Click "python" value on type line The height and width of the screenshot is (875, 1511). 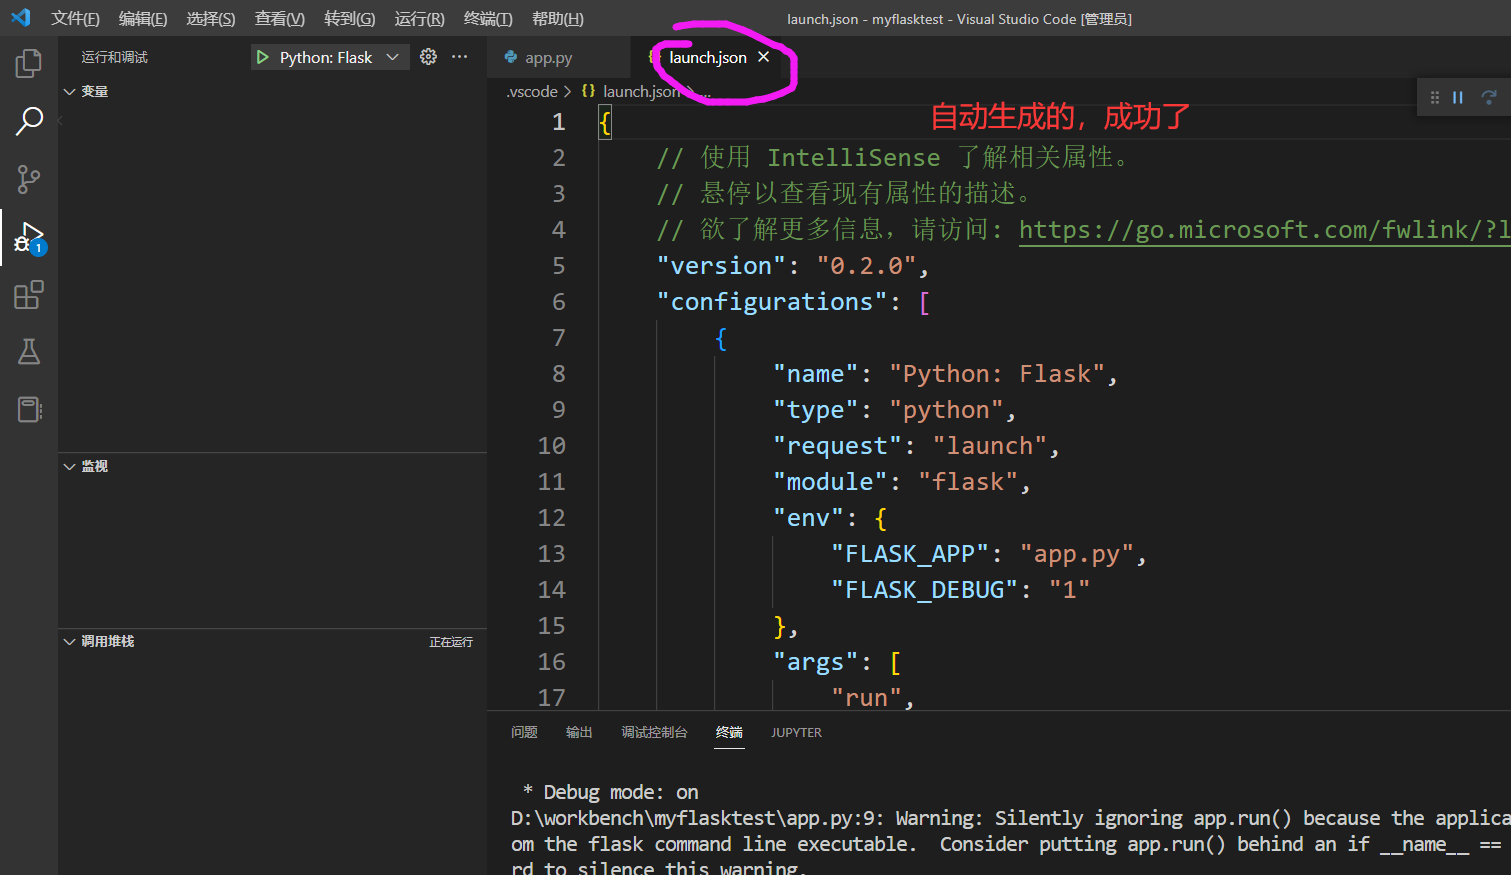[946, 409]
